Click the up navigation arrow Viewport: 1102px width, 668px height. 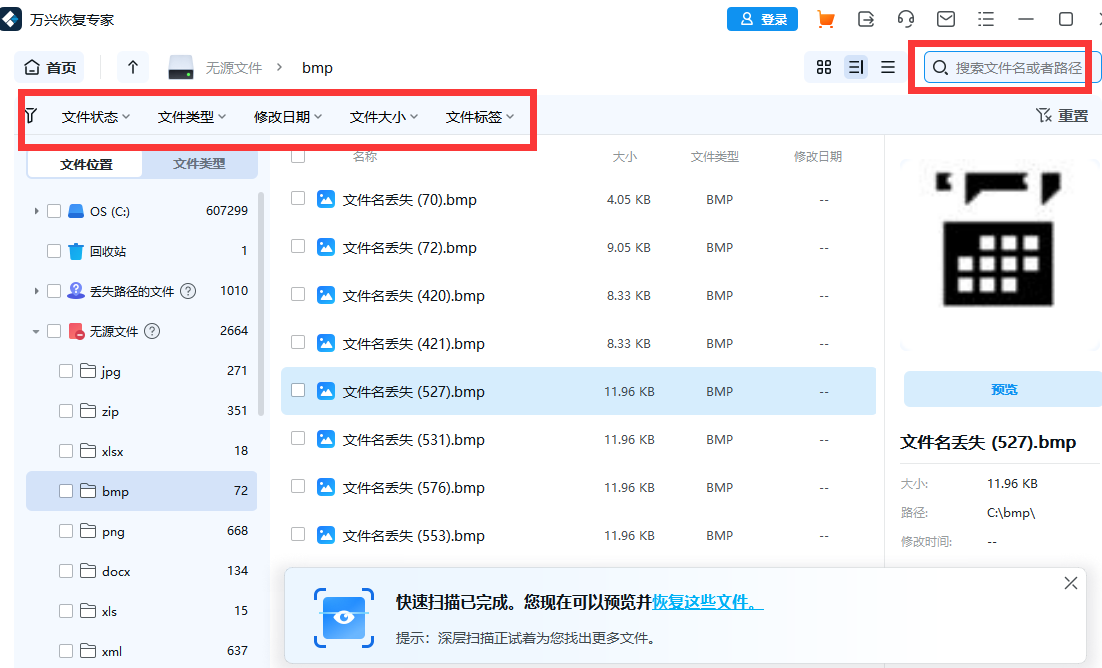[133, 67]
